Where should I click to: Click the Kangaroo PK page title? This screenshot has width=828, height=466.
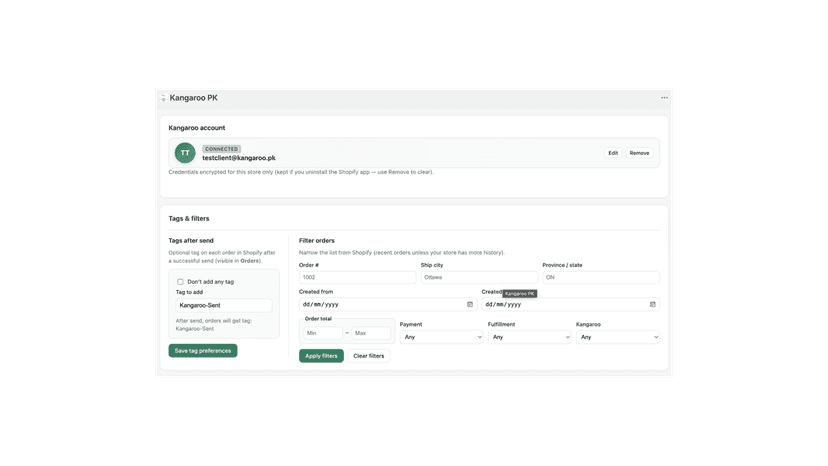(x=193, y=98)
